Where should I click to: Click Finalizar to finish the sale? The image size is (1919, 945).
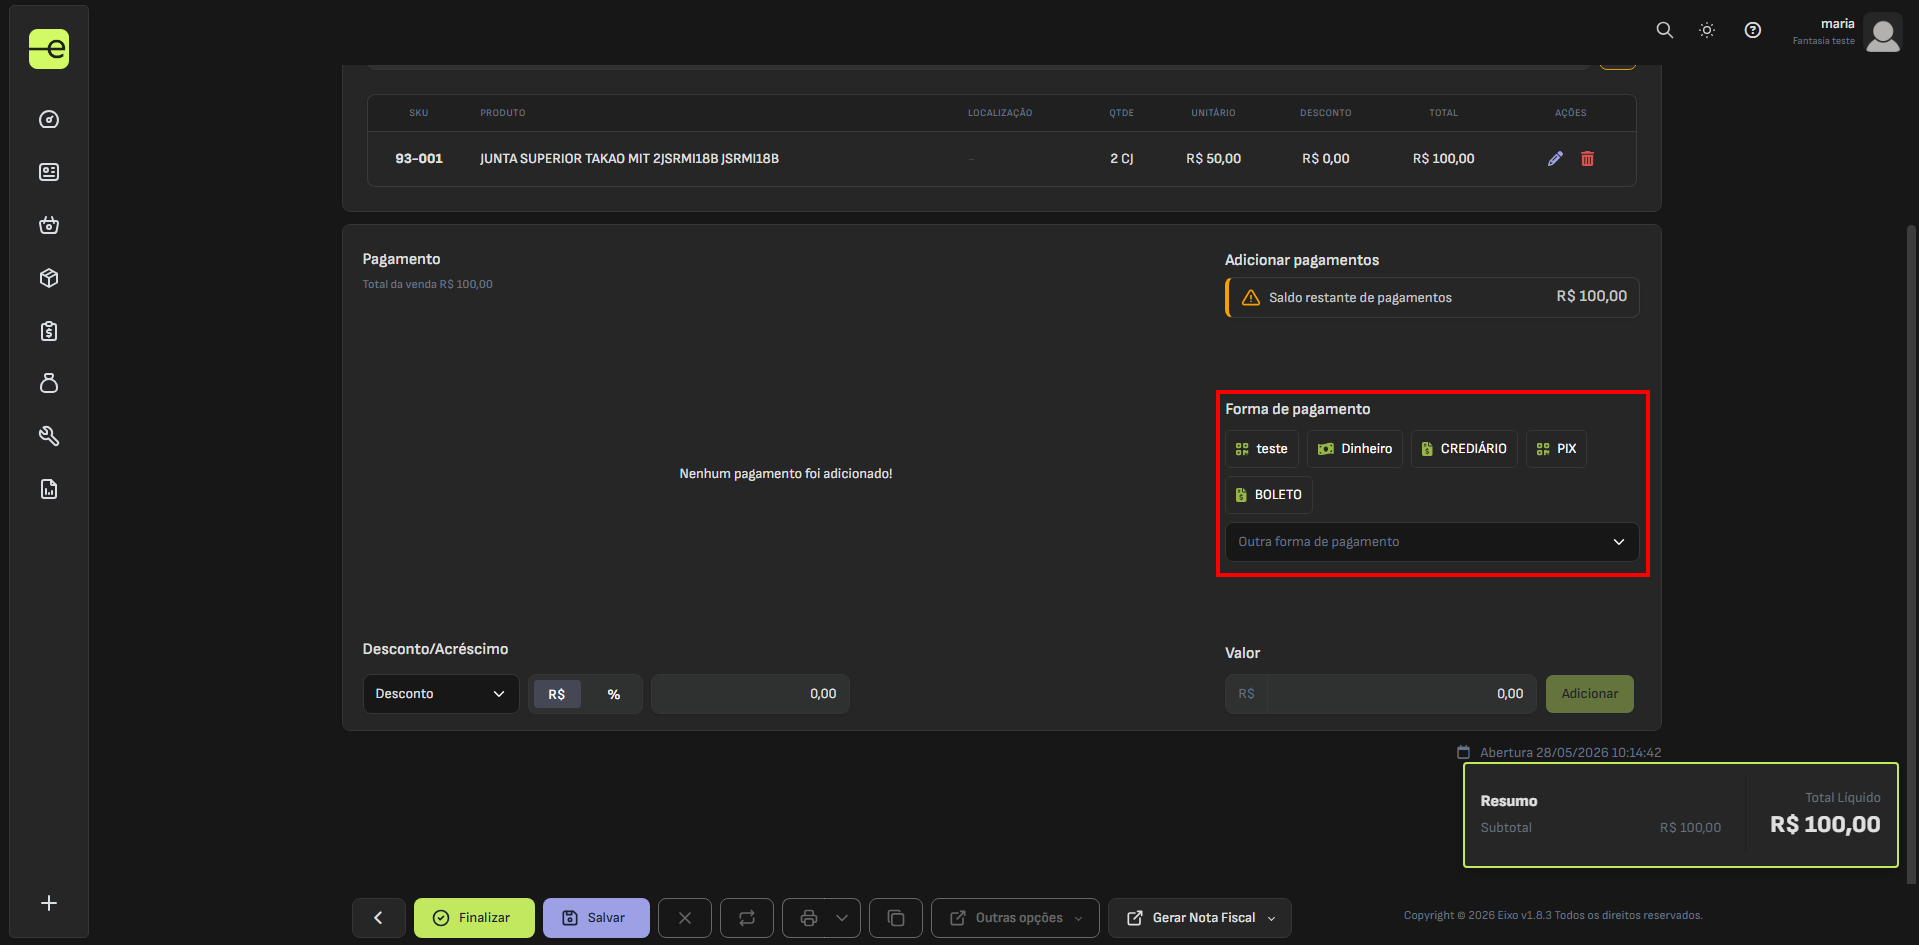point(474,918)
